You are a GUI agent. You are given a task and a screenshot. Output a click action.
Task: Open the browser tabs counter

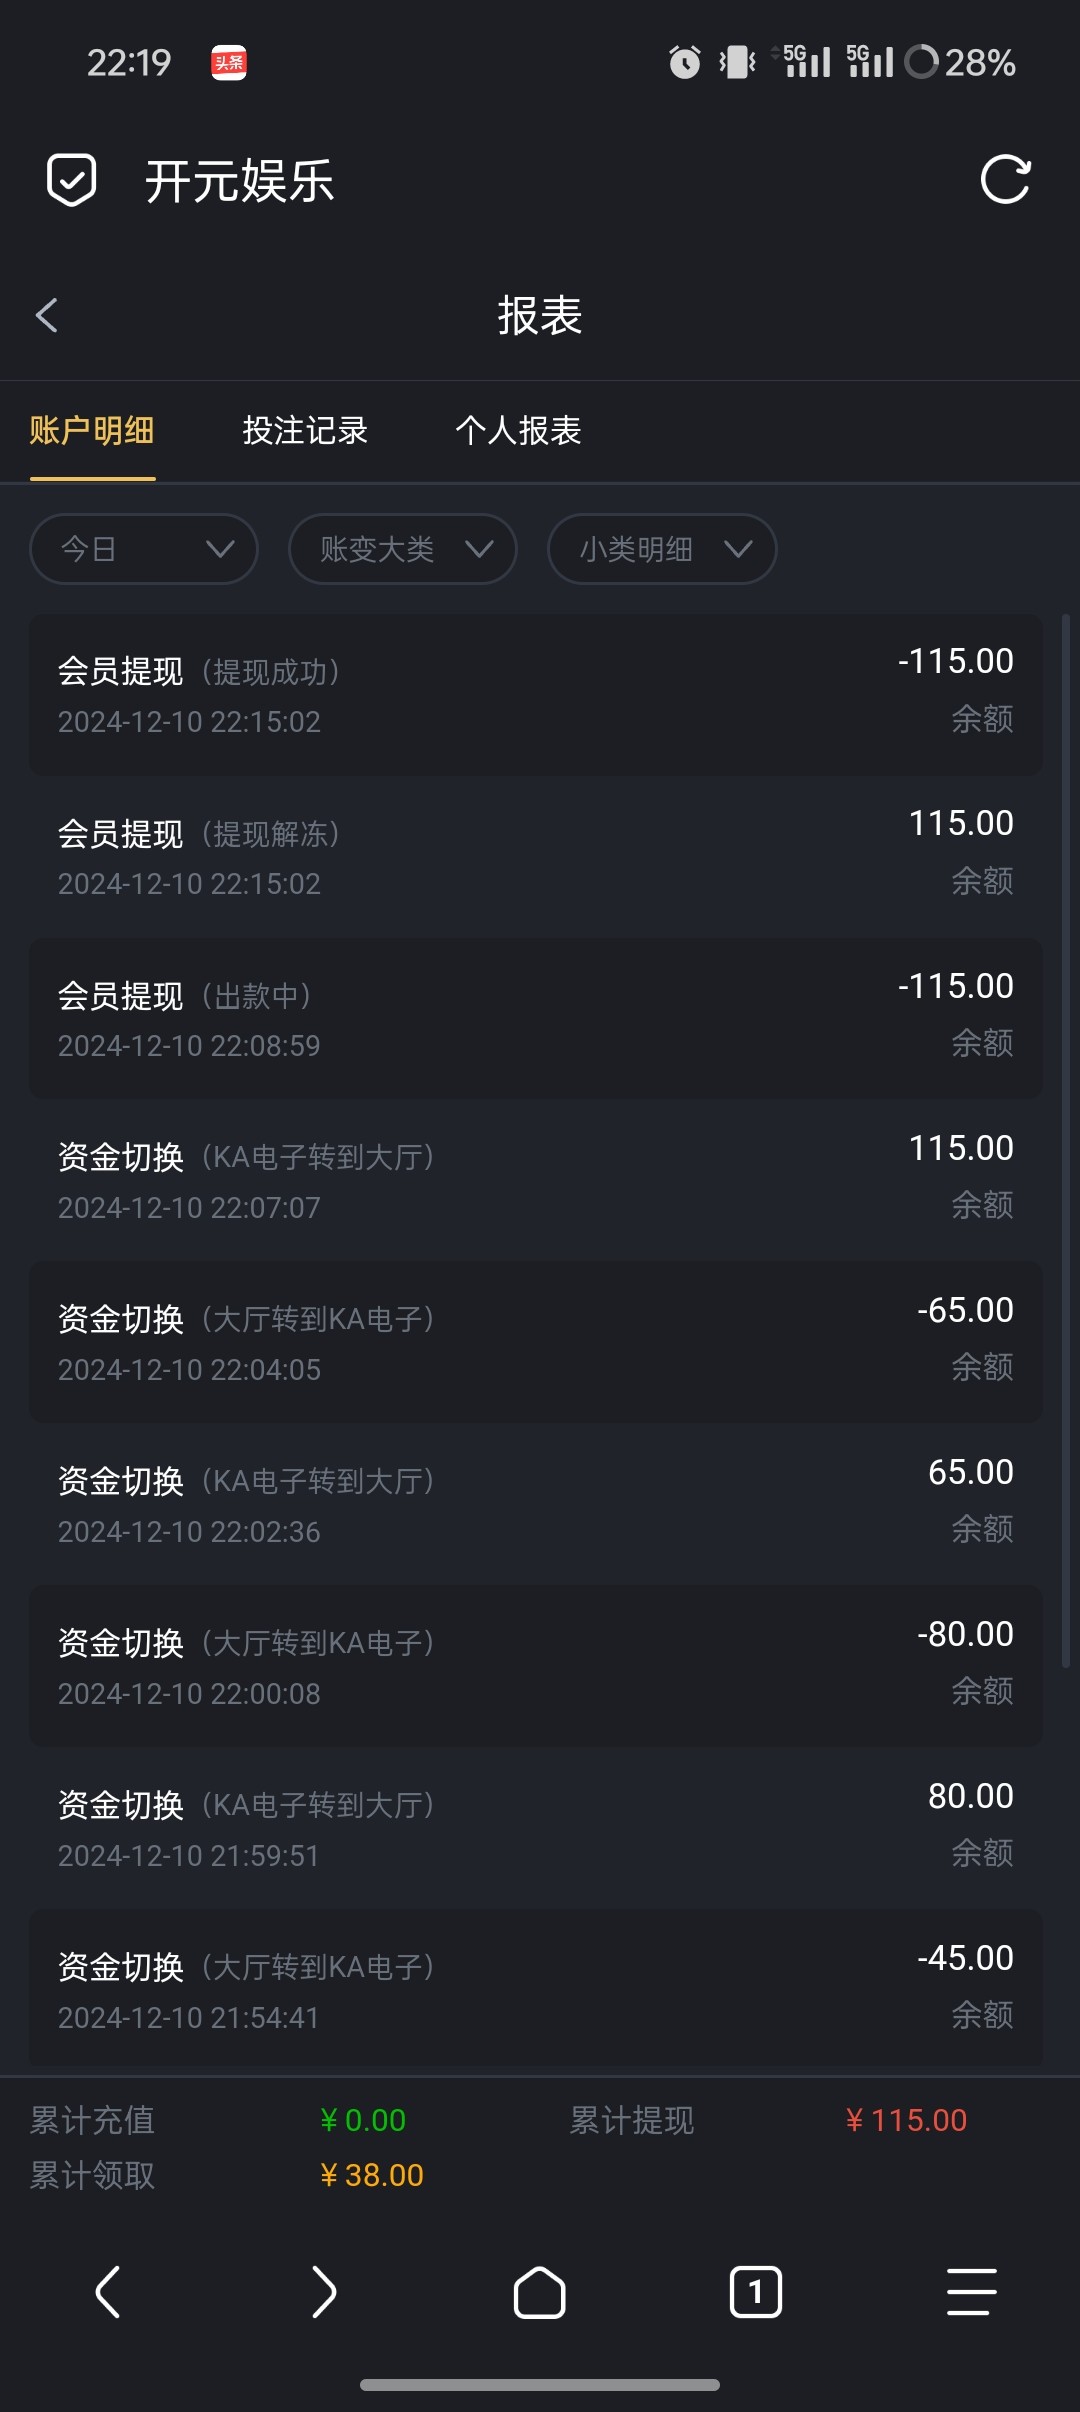click(756, 2292)
